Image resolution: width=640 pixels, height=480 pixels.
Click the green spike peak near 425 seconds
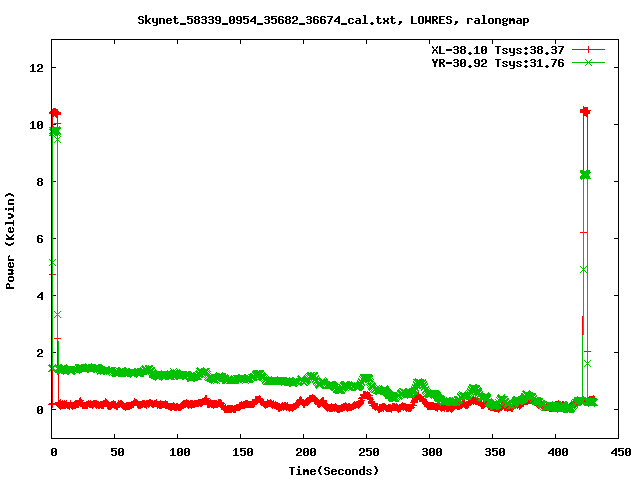point(585,175)
